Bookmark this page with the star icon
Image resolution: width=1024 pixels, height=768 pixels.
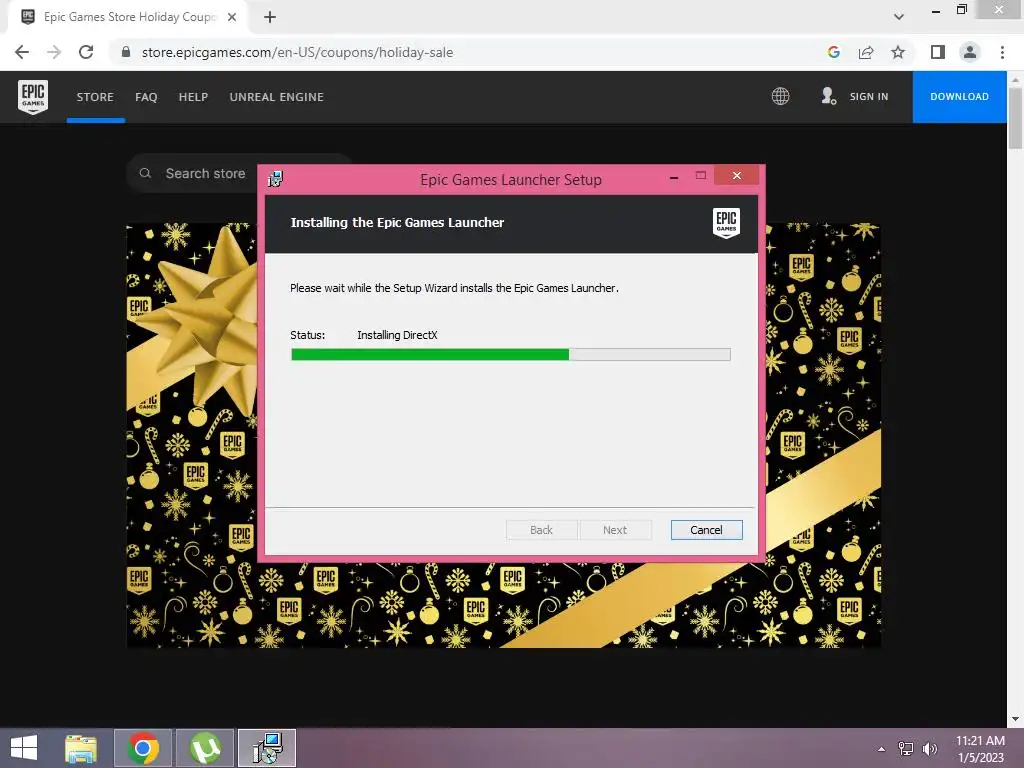[898, 52]
